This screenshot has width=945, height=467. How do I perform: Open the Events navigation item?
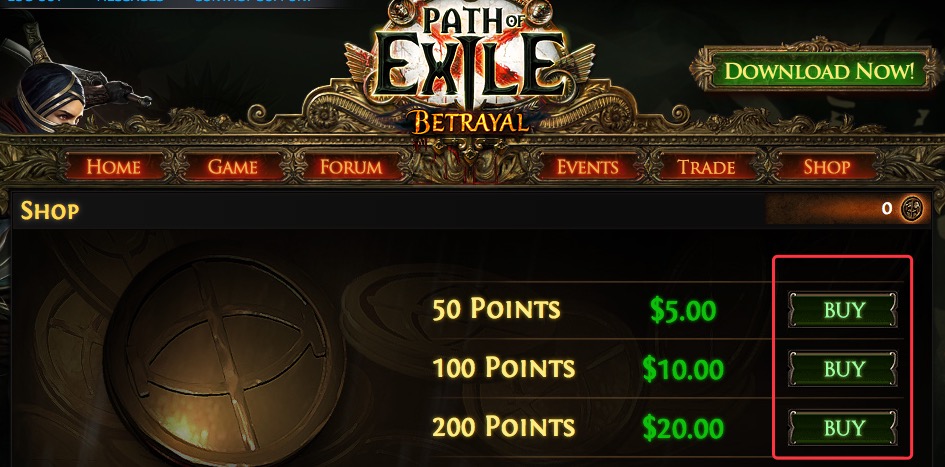588,167
